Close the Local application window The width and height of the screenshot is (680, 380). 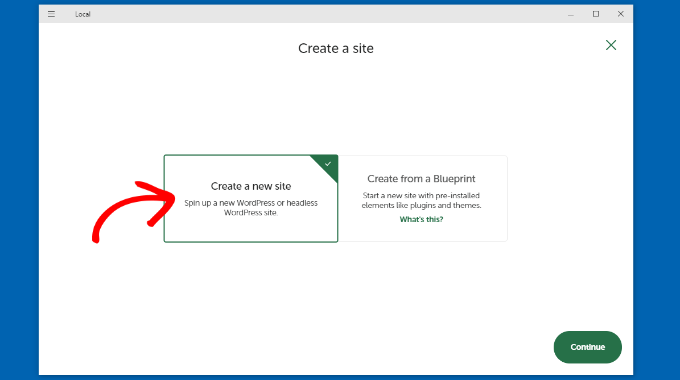[x=621, y=14]
